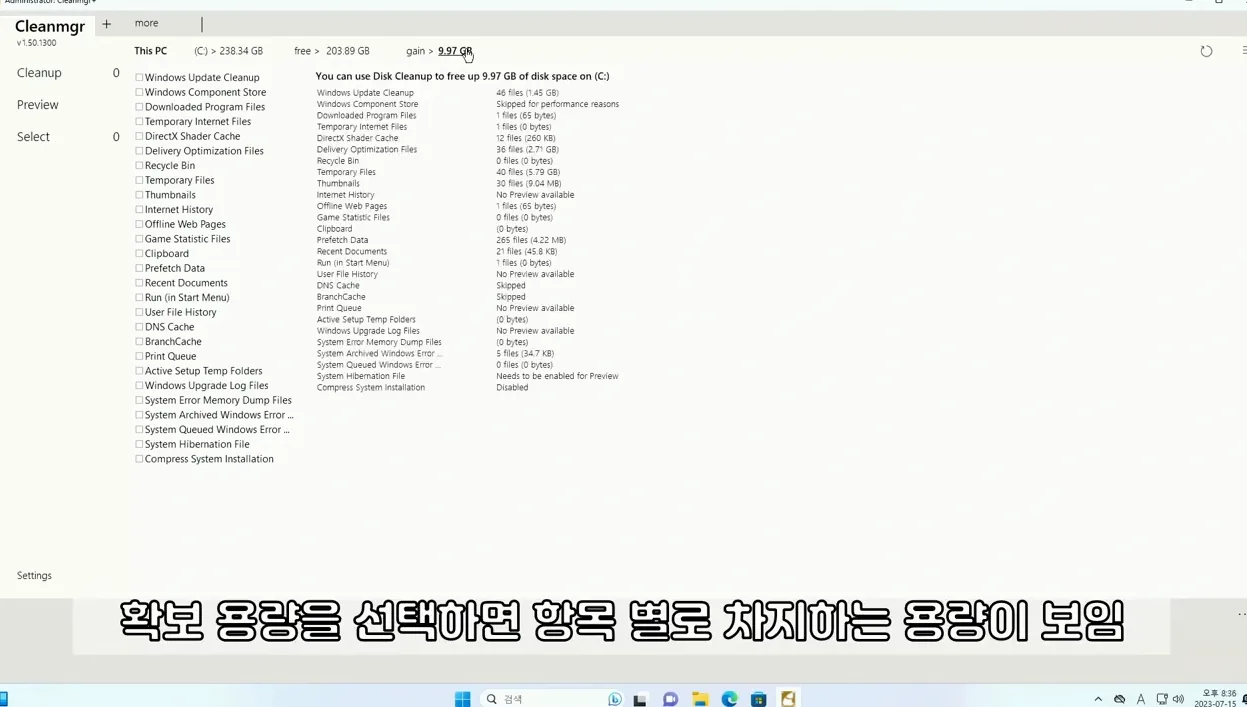Check the System Hibernation File checkbox
Image resolution: width=1247 pixels, height=707 pixels.
[x=139, y=444]
